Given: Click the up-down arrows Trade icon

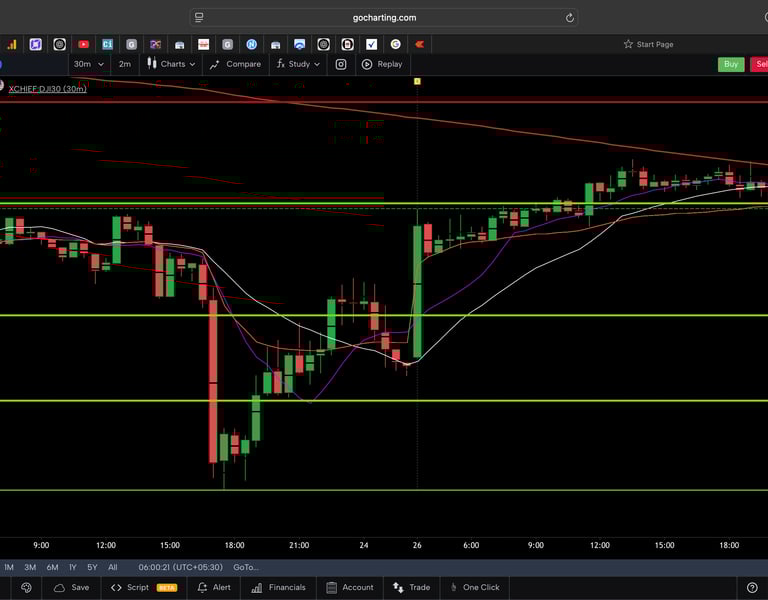Looking at the screenshot, I should (x=398, y=587).
